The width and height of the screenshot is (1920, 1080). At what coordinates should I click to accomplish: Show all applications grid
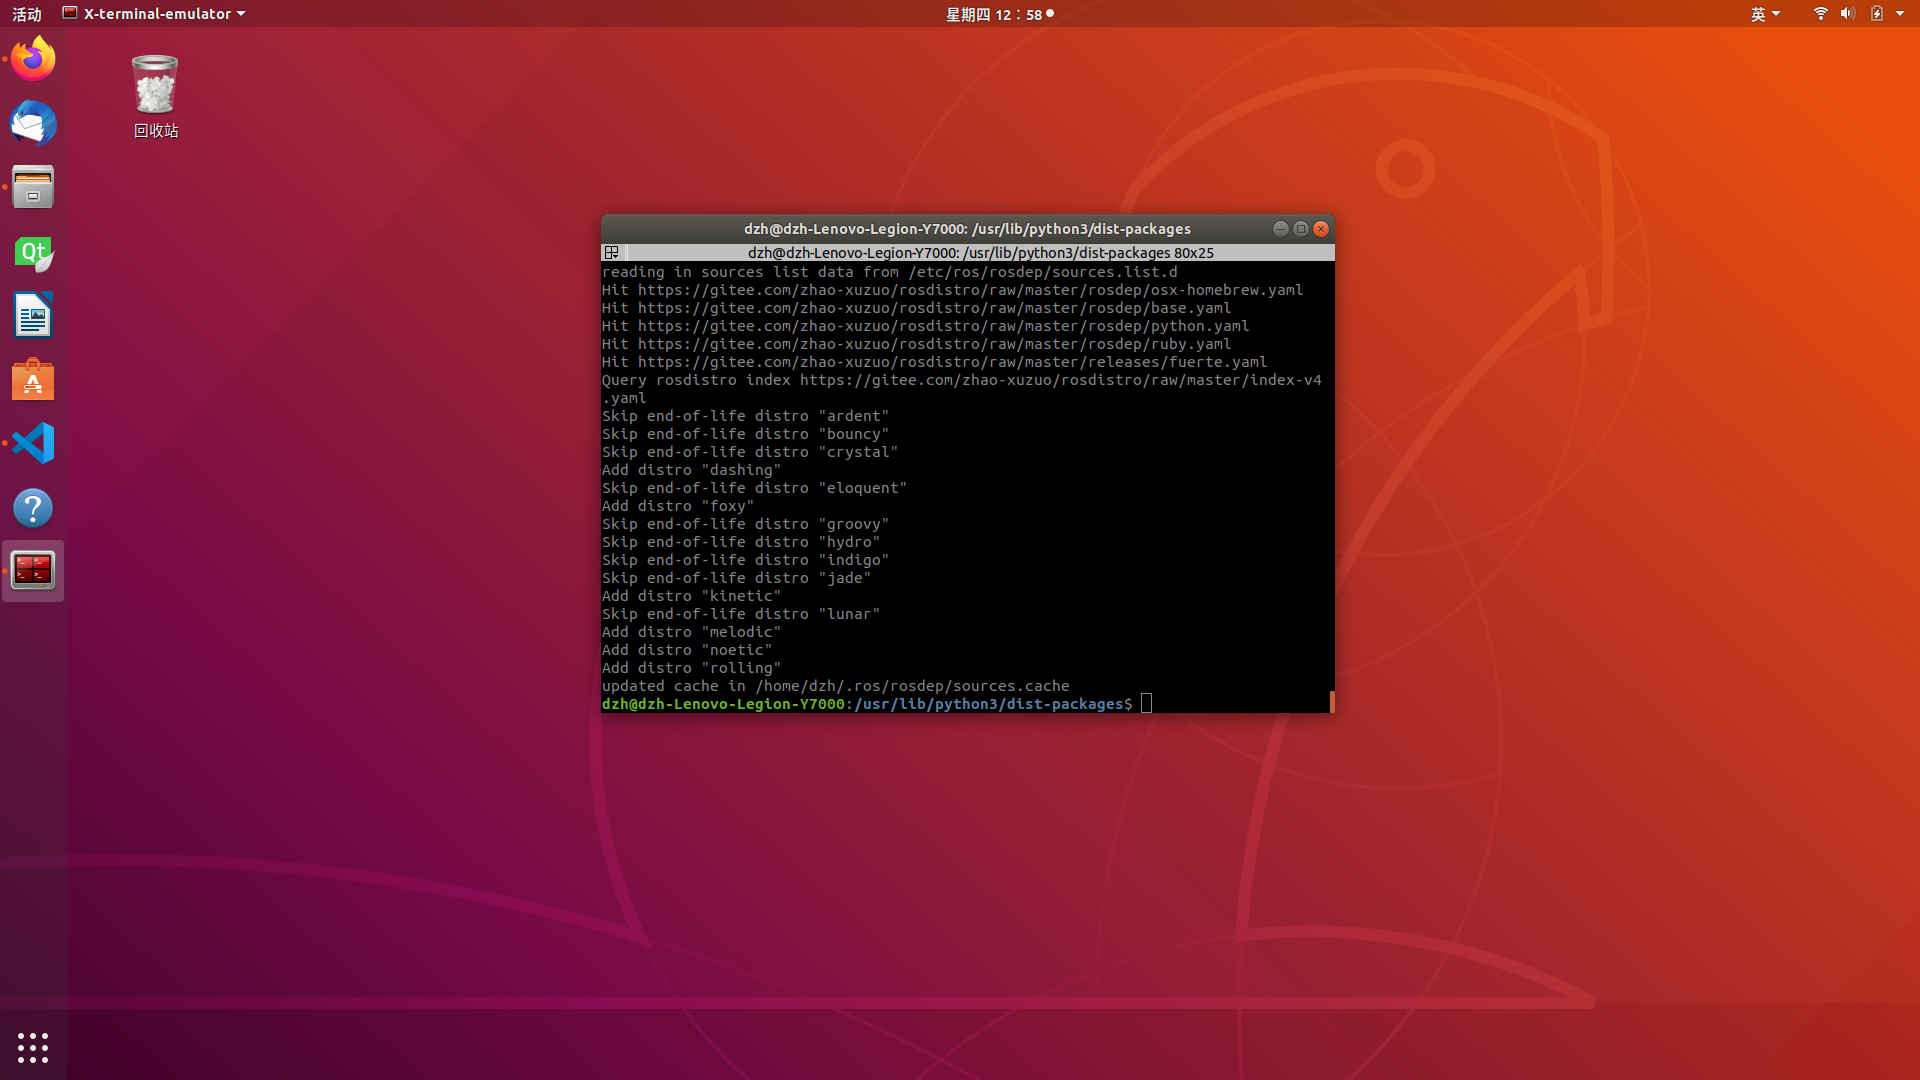[33, 1047]
